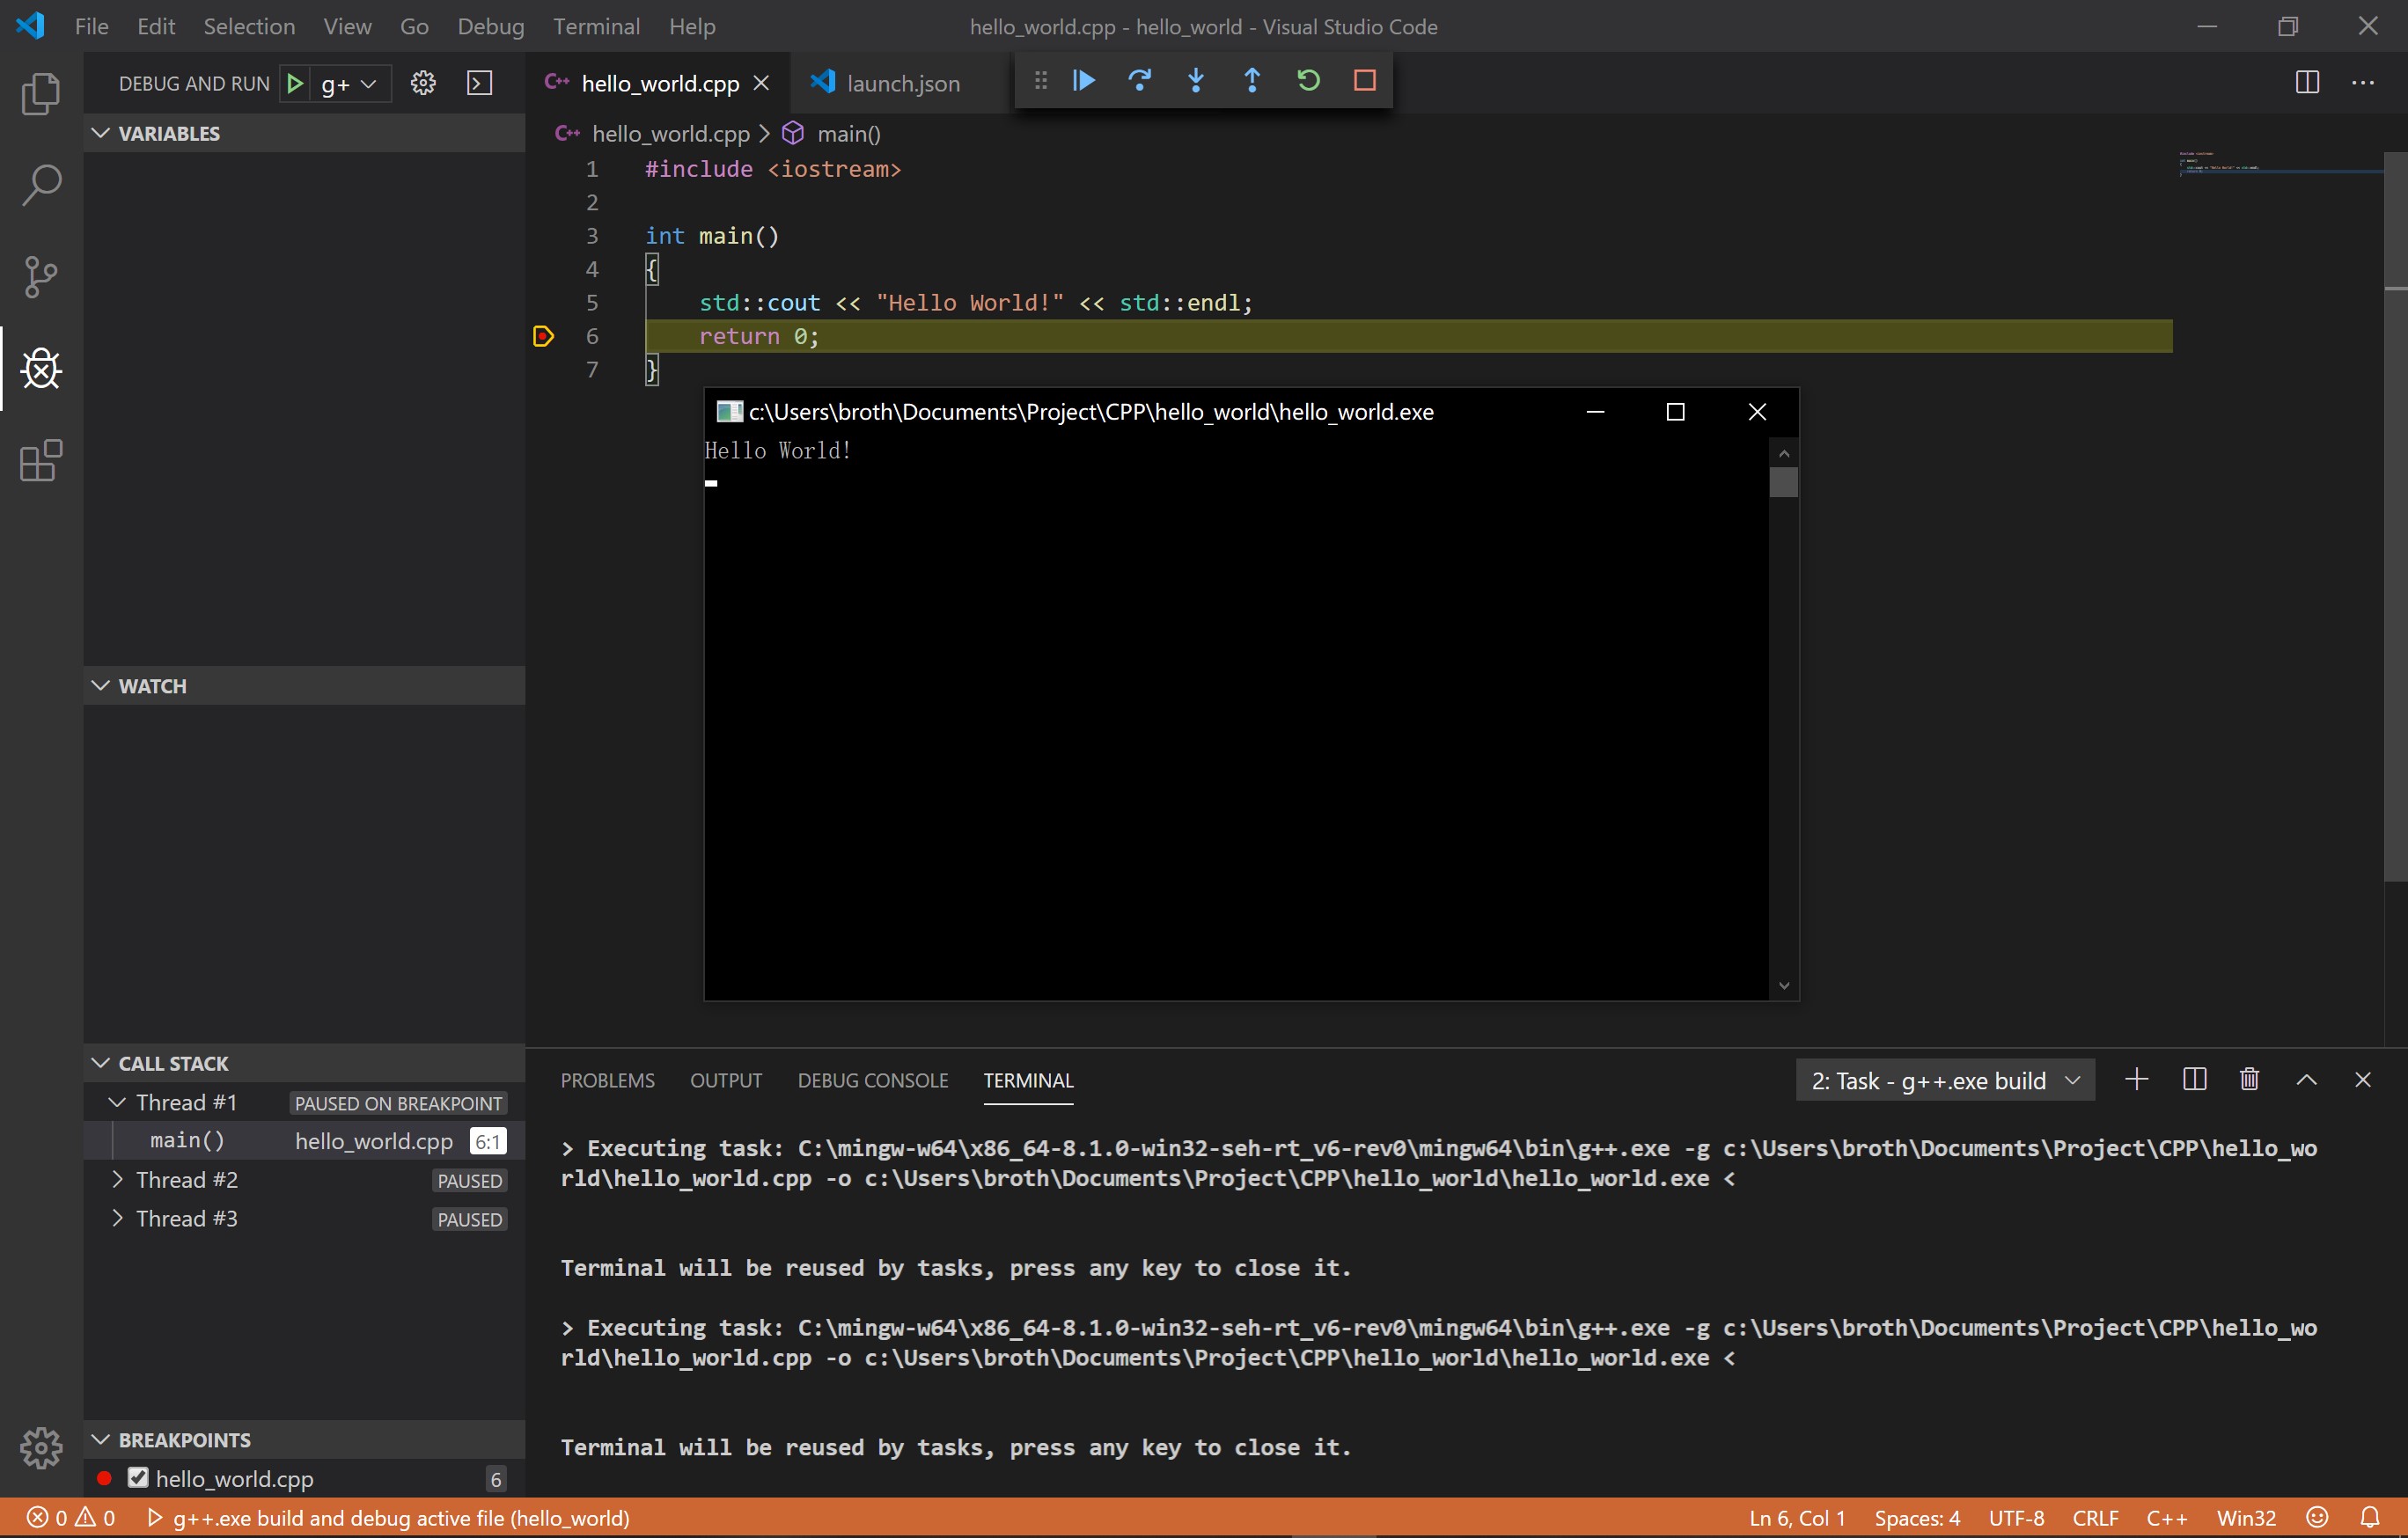Open the Manage gear in activity bar
Viewport: 2408px width, 1538px height.
41,1447
